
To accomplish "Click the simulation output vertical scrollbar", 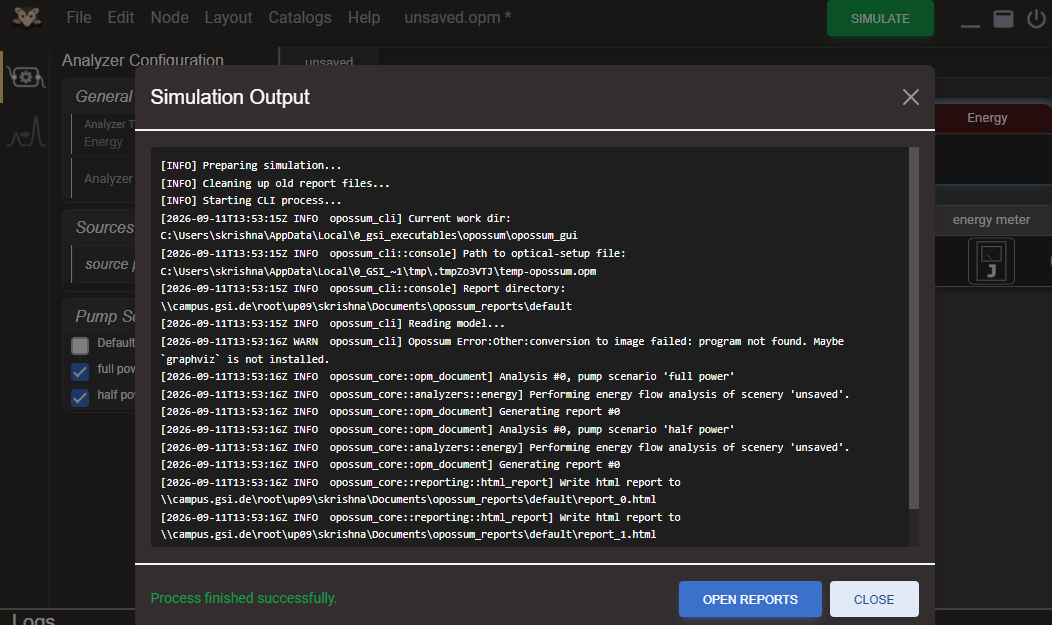I will (914, 328).
